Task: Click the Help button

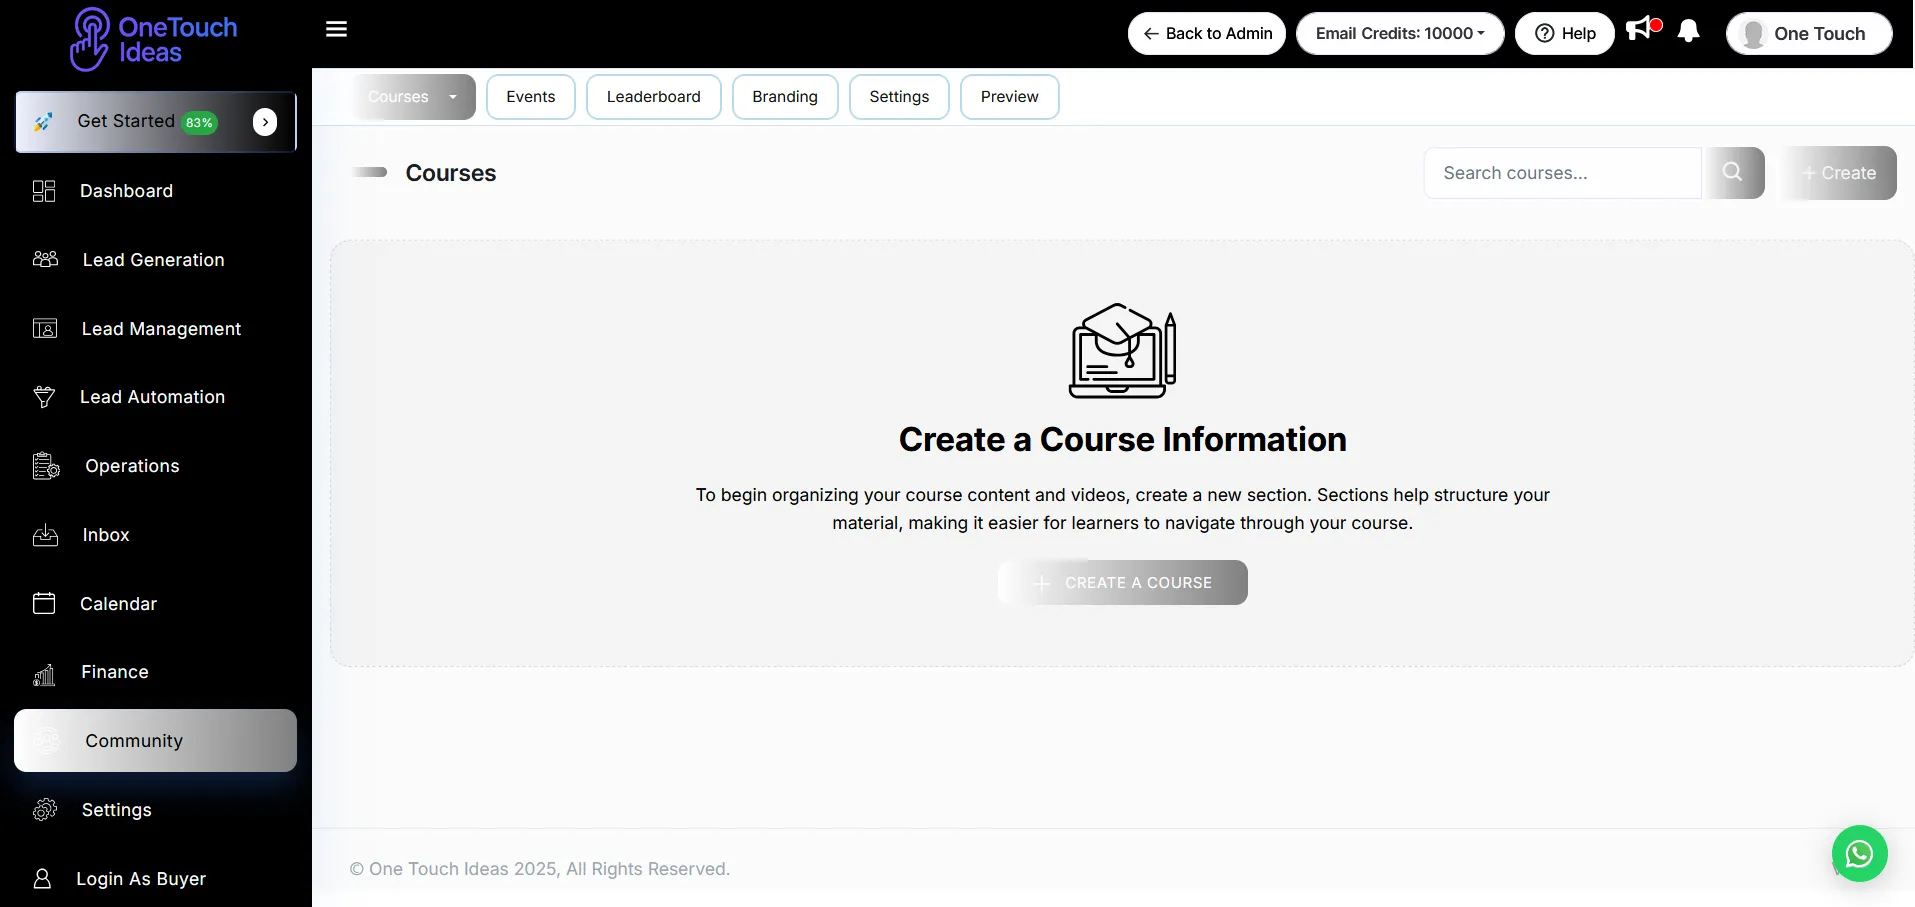Action: click(1564, 34)
